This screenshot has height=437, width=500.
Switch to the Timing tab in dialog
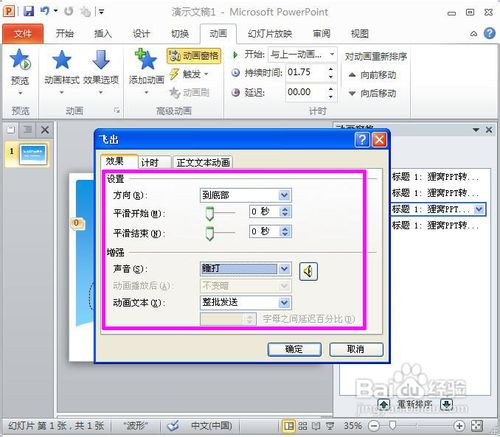(150, 163)
